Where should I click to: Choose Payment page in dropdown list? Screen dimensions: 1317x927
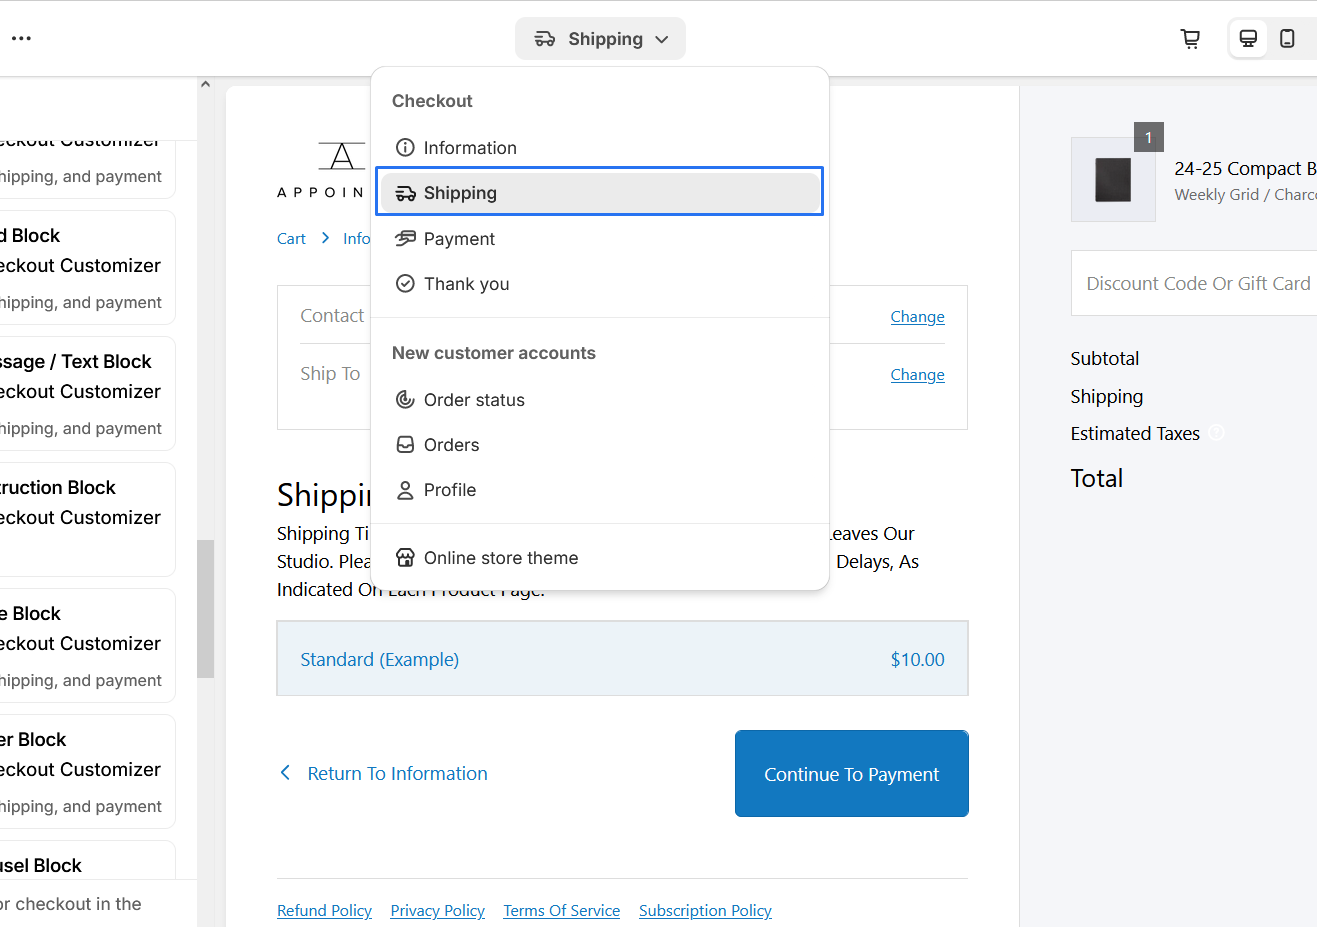pos(459,239)
